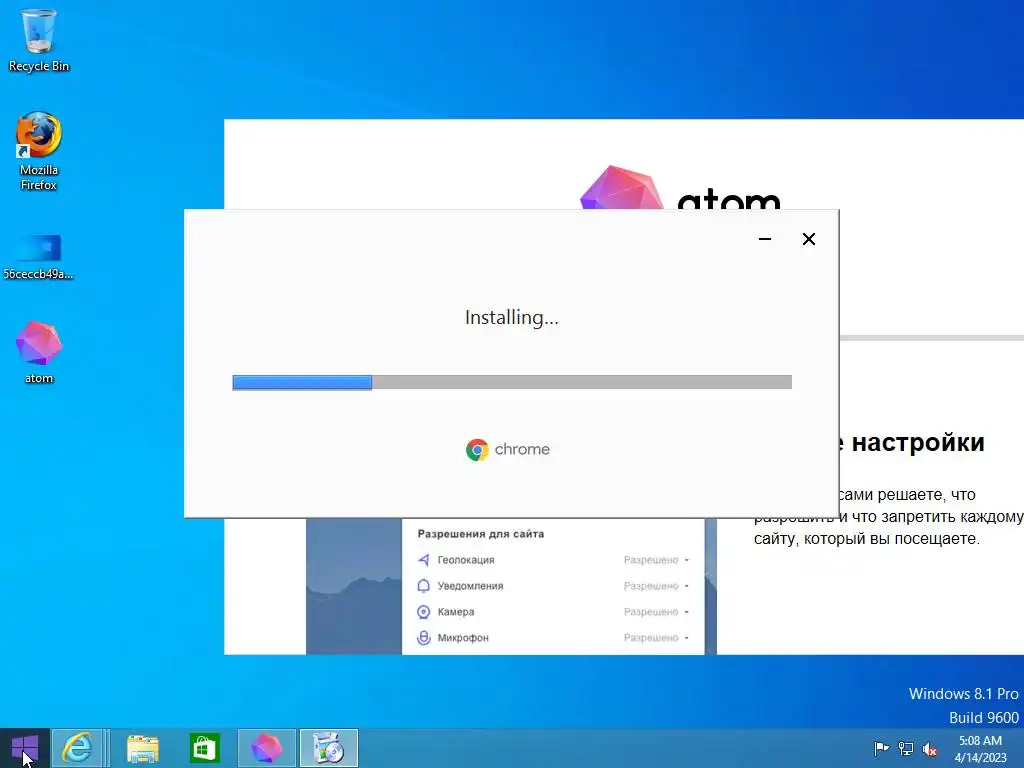The image size is (1024, 768).
Task: Select the atom desktop icon
Action: (x=39, y=351)
